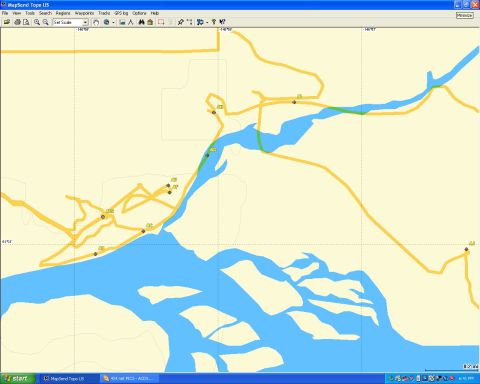Open the Options menu
The height and width of the screenshot is (384, 480).
(139, 13)
